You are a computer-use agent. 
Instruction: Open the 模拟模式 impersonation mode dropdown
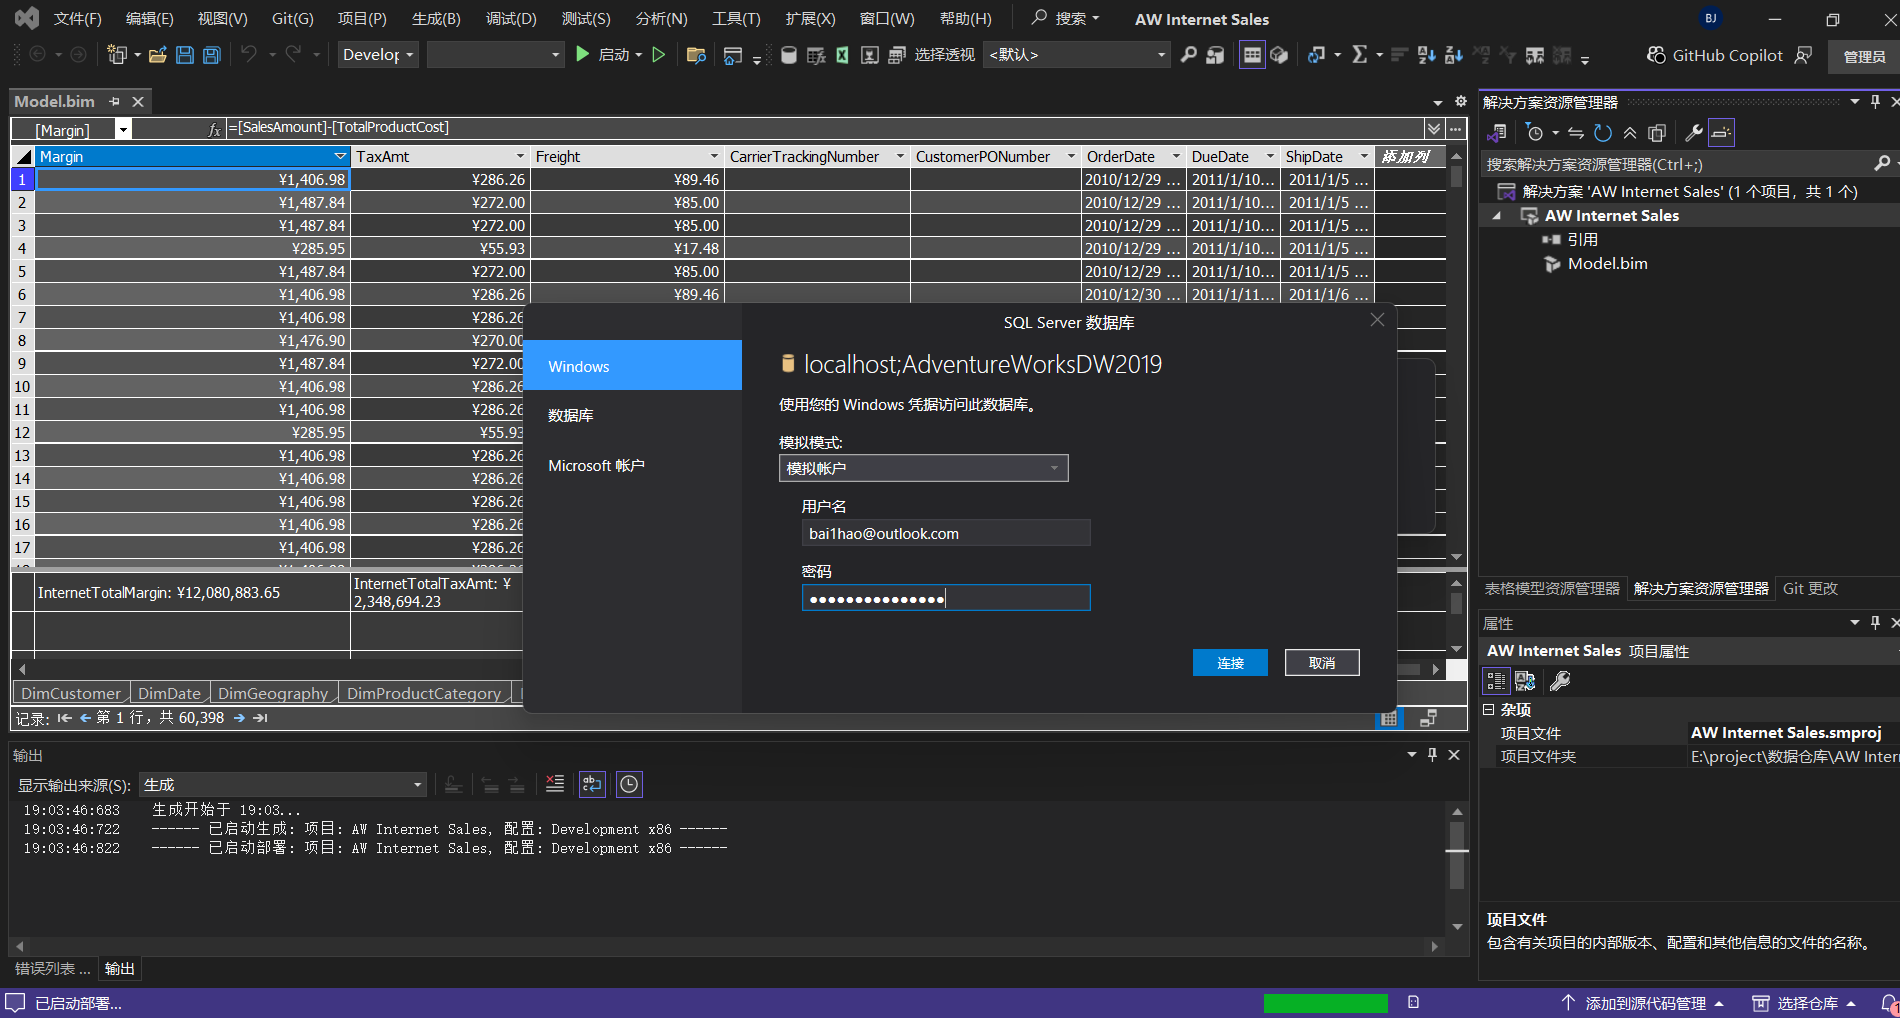click(923, 468)
